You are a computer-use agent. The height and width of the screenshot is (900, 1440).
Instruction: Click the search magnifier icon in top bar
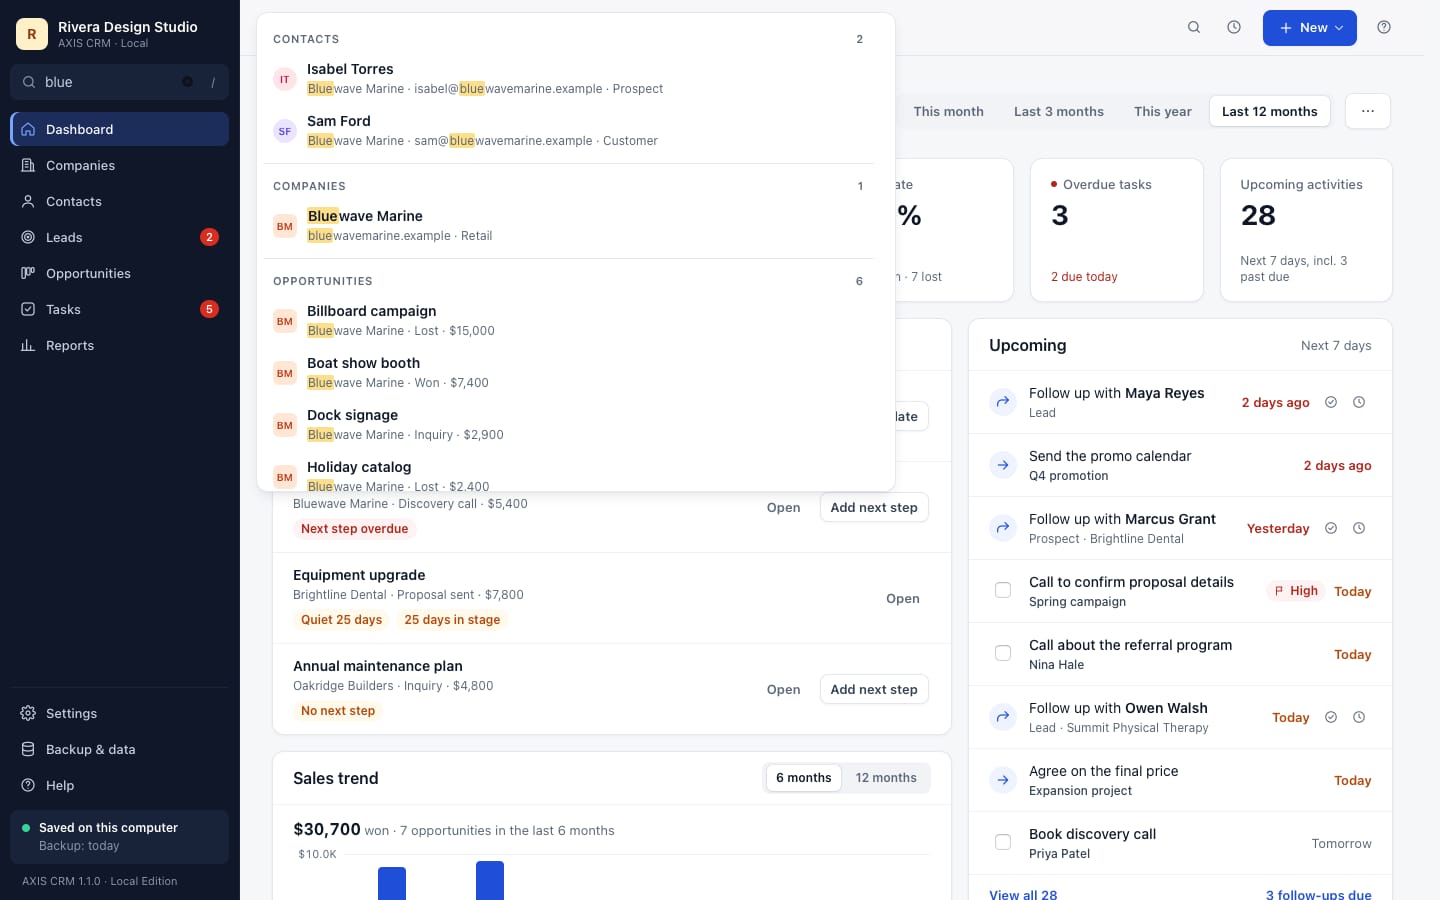1194,27
